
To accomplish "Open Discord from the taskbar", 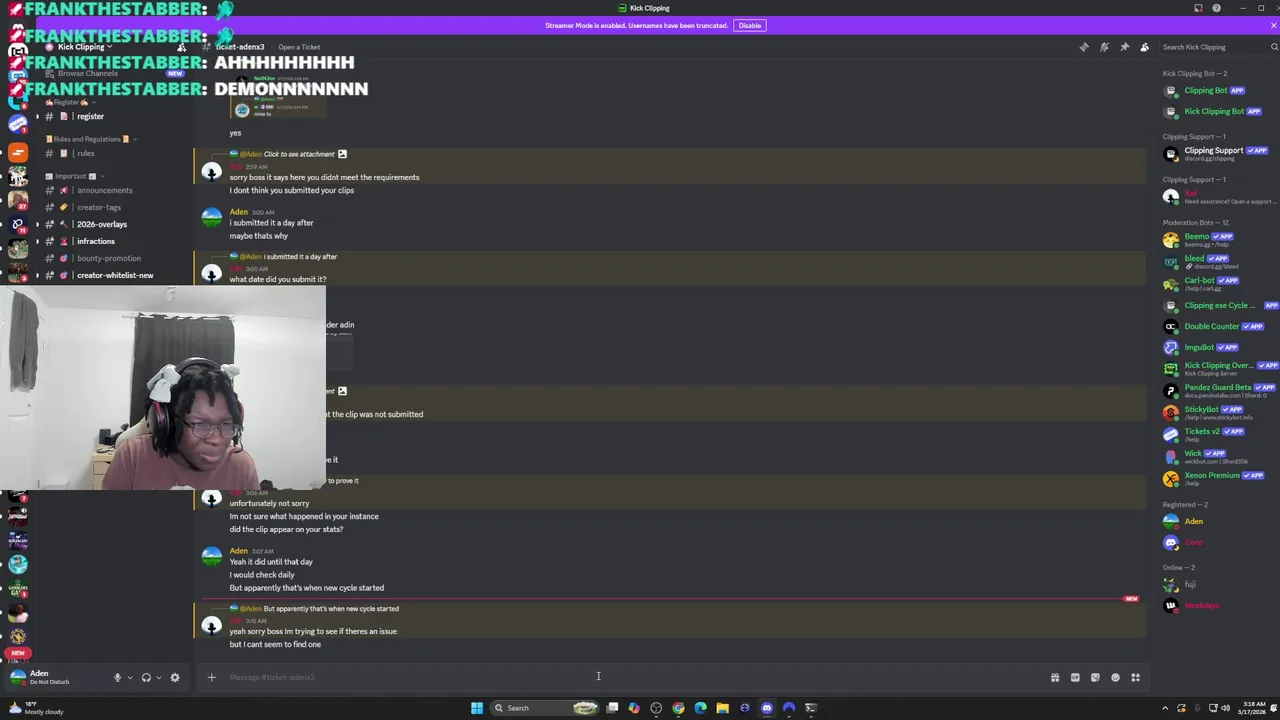I will [766, 708].
